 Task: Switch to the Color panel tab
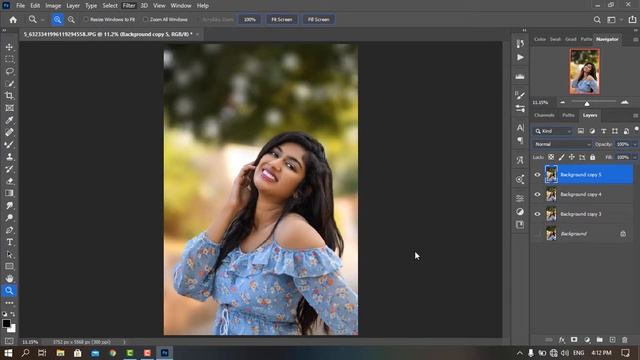[540, 40]
